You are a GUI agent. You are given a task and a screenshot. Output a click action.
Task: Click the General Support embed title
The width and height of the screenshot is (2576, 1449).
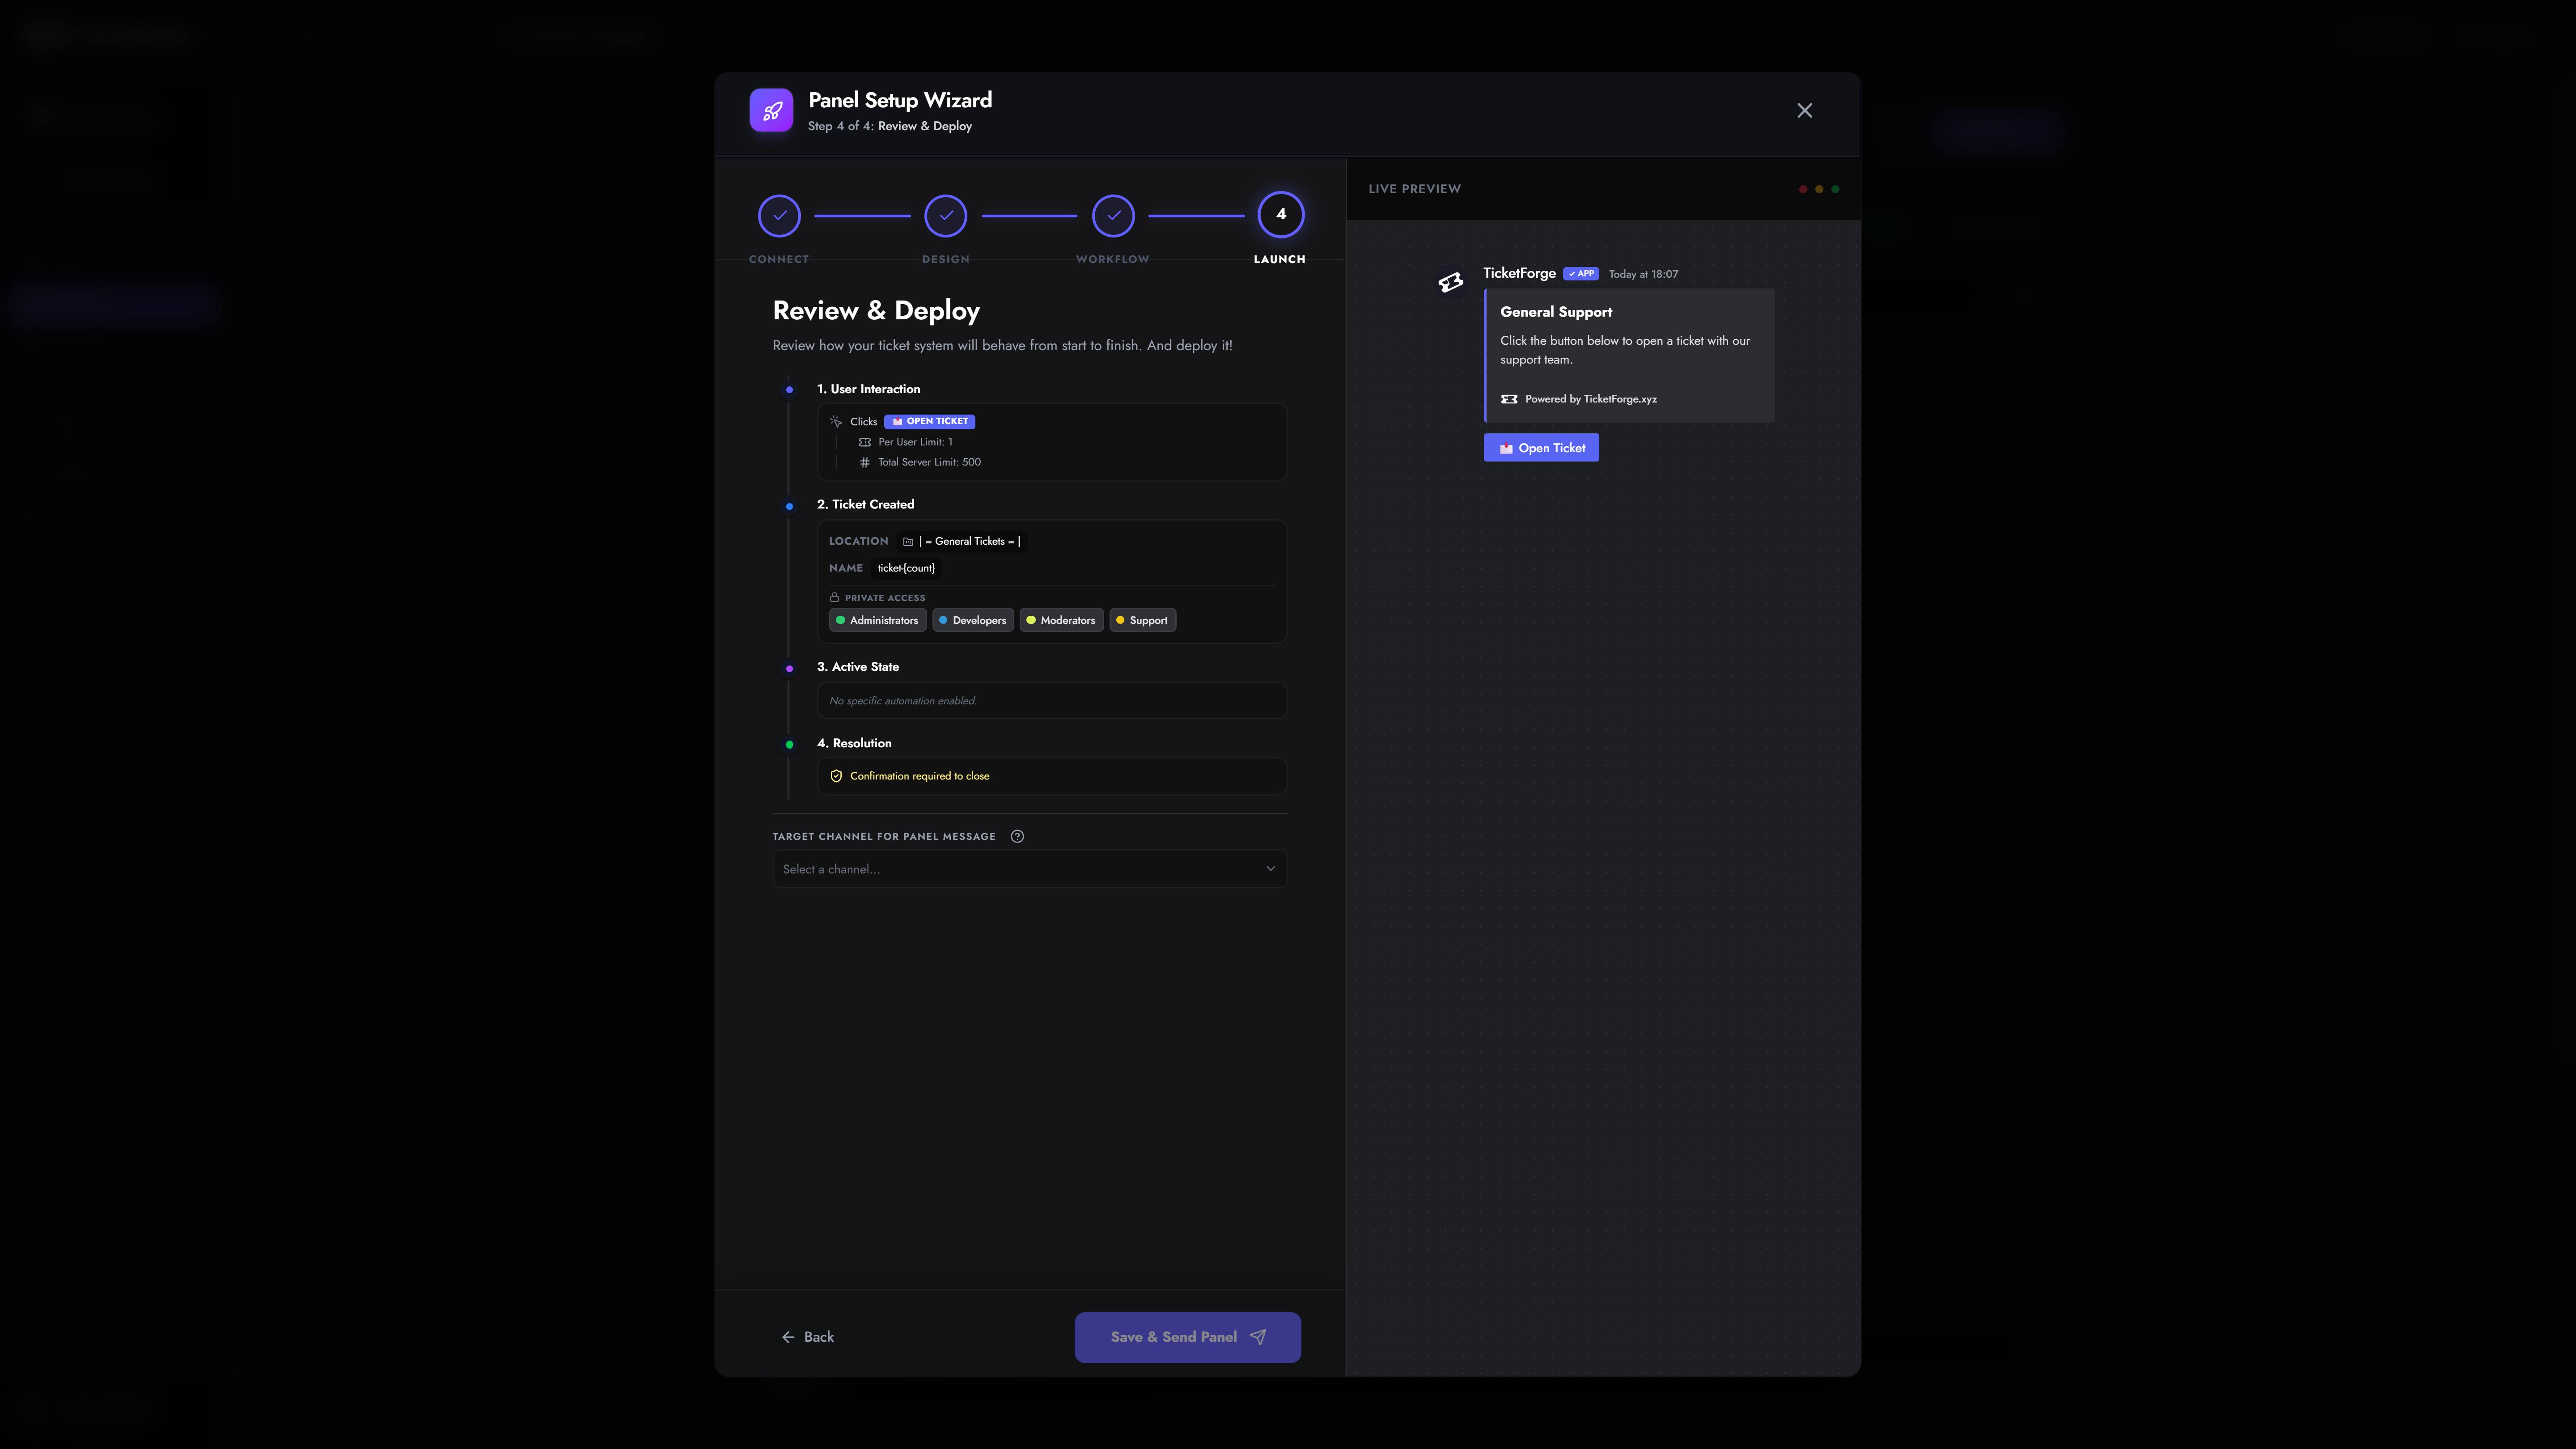pyautogui.click(x=1556, y=312)
